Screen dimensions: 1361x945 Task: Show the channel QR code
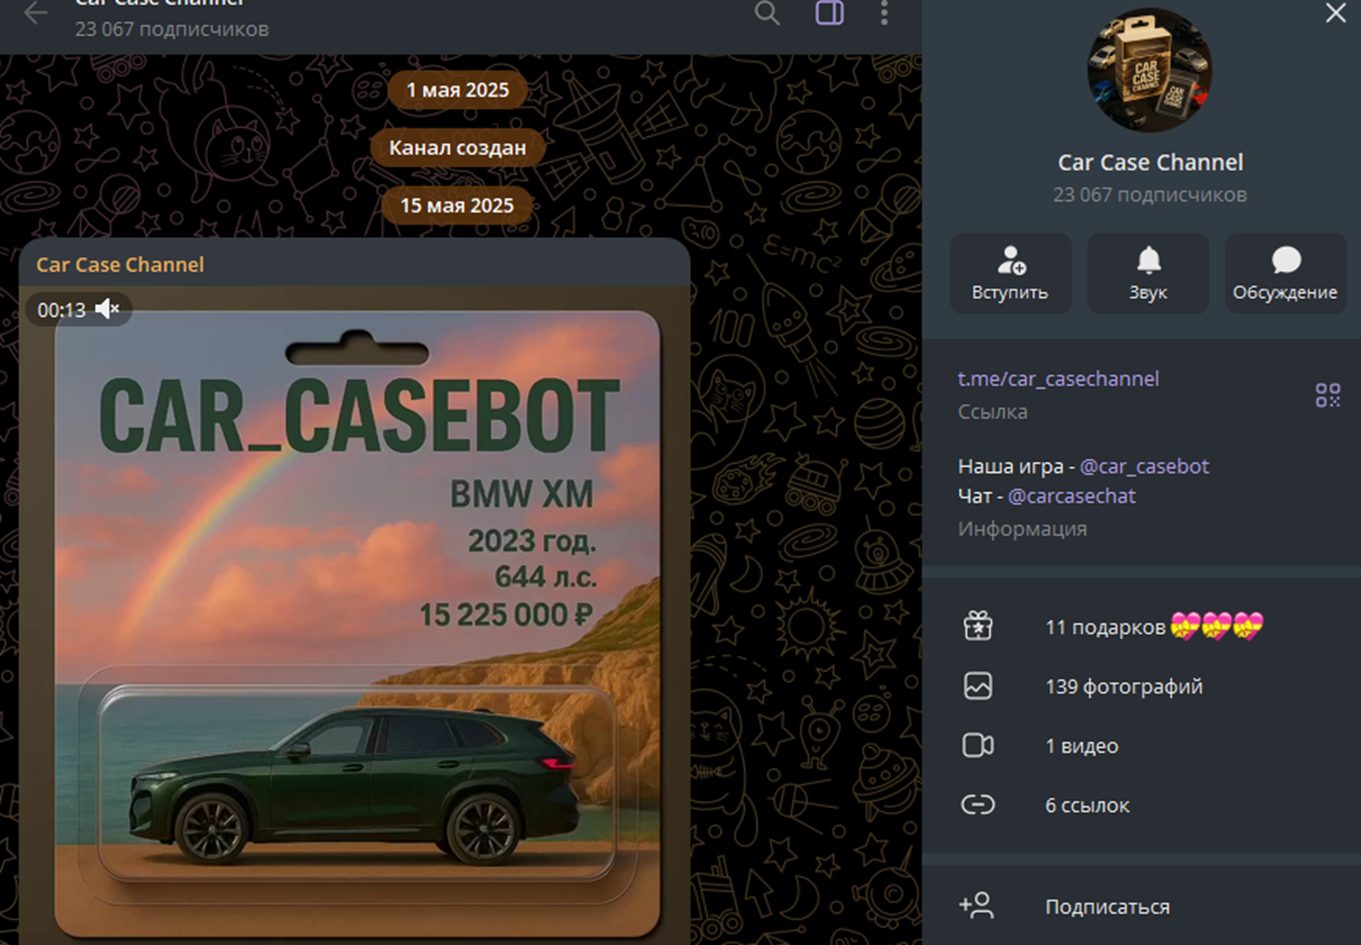pyautogui.click(x=1328, y=395)
